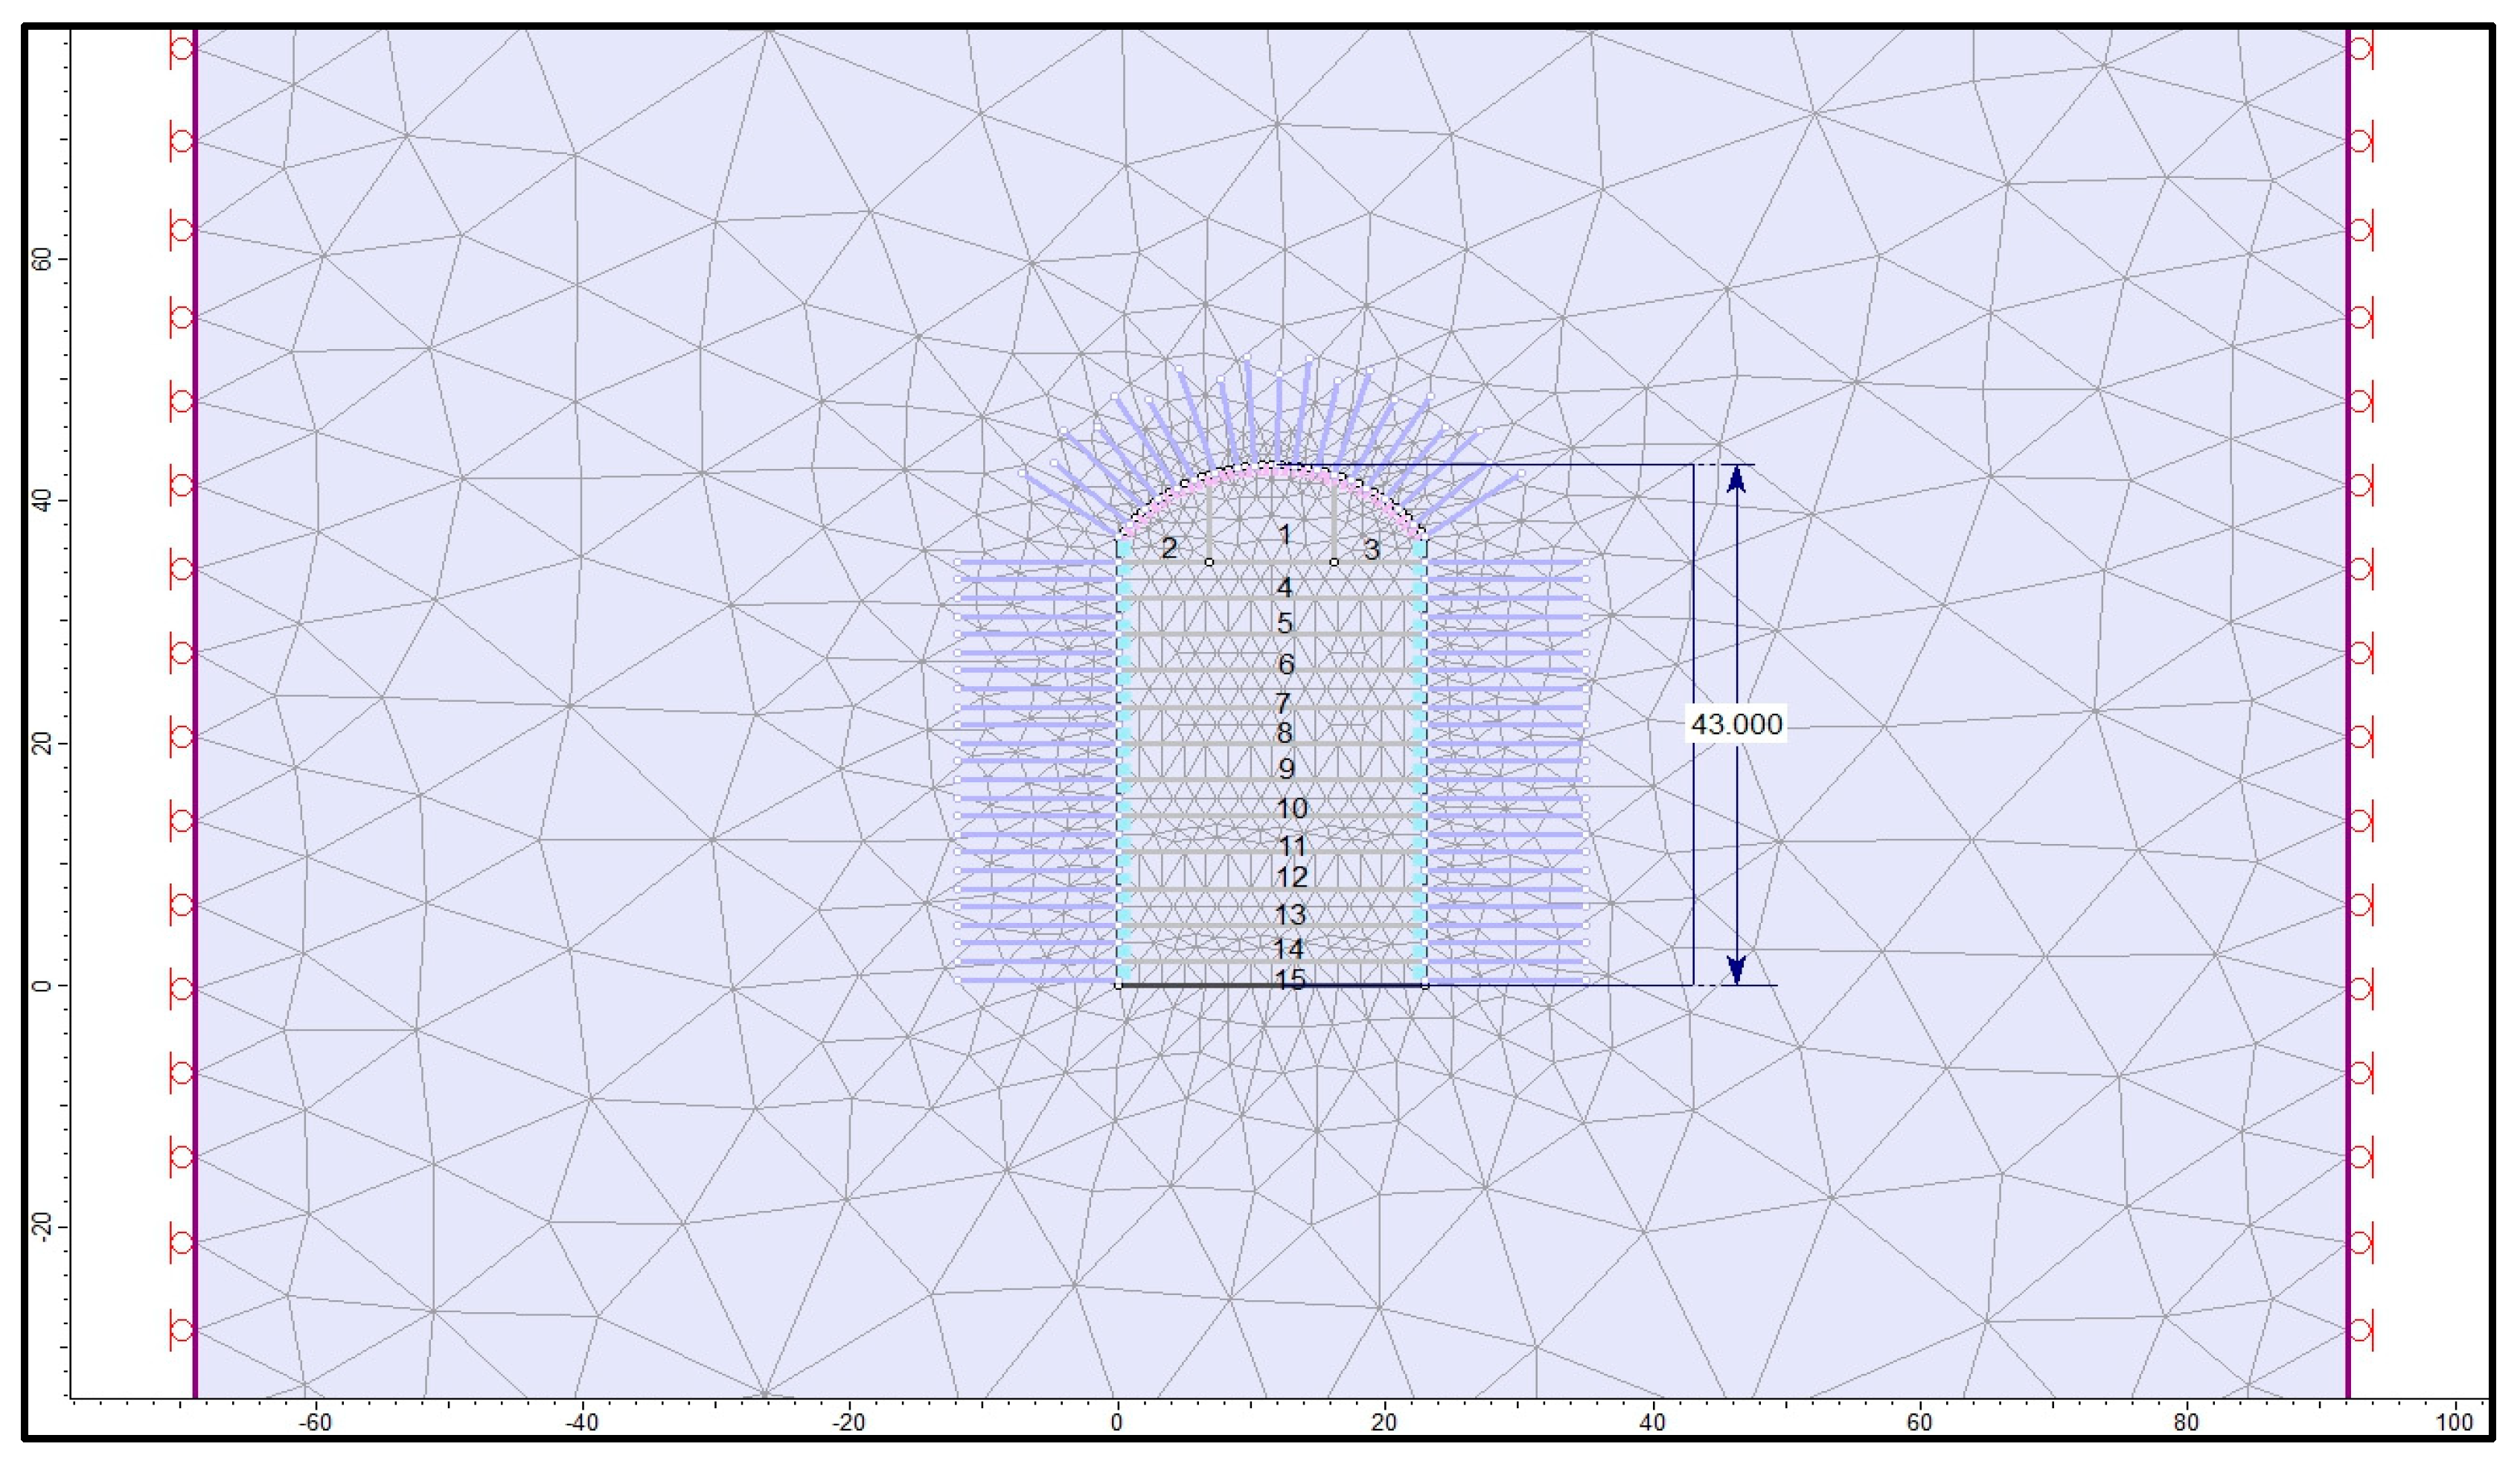Click the upper arrowhead of dimension line
This screenshot has height=1464, width=2520.
1737,480
